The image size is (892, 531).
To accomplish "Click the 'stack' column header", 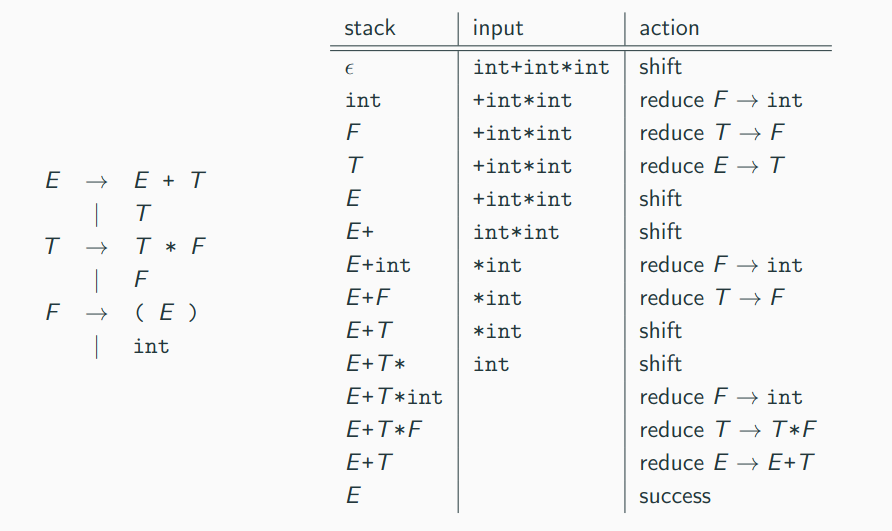I will coord(369,28).
